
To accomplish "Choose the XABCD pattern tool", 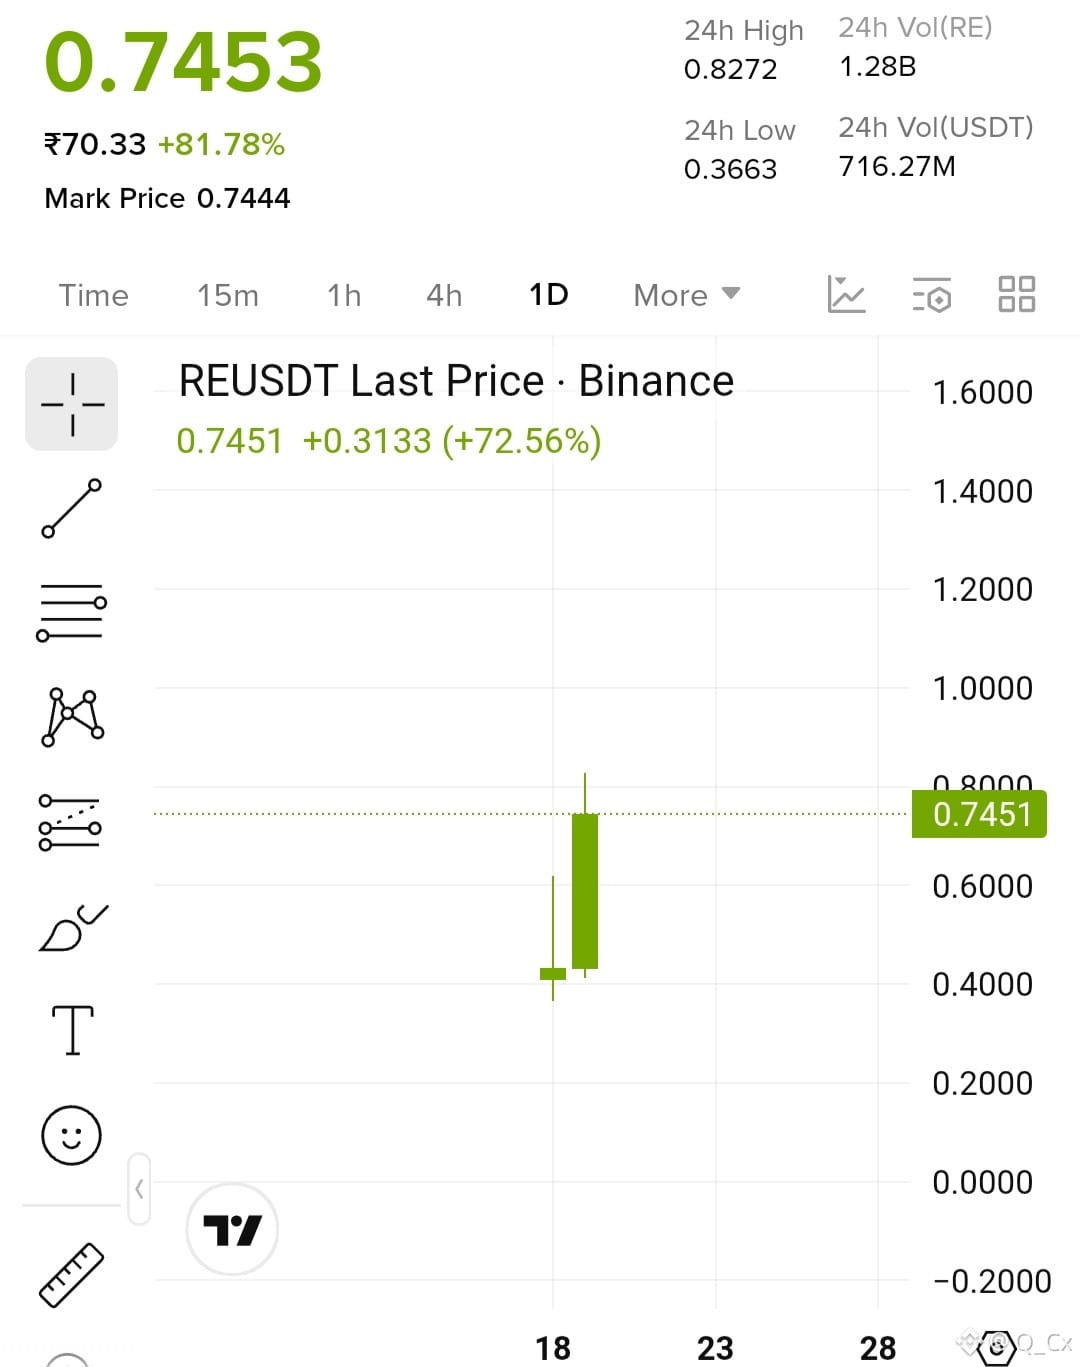I will tap(72, 717).
